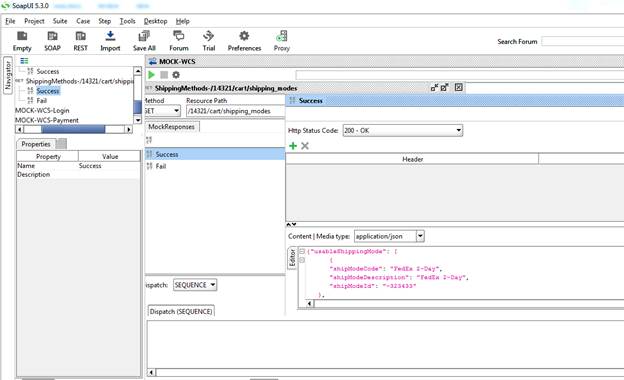Image resolution: width=624 pixels, height=380 pixels.
Task: Click the Search Forum input field
Action: 583,41
